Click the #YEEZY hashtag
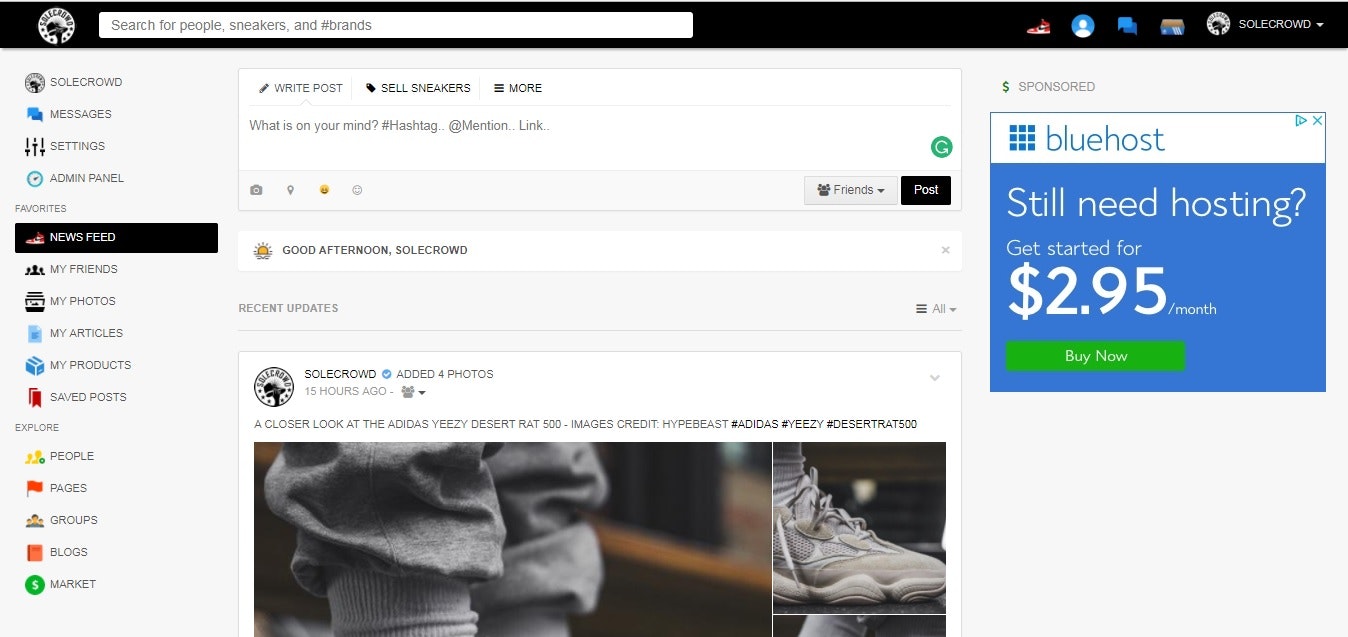 (802, 424)
